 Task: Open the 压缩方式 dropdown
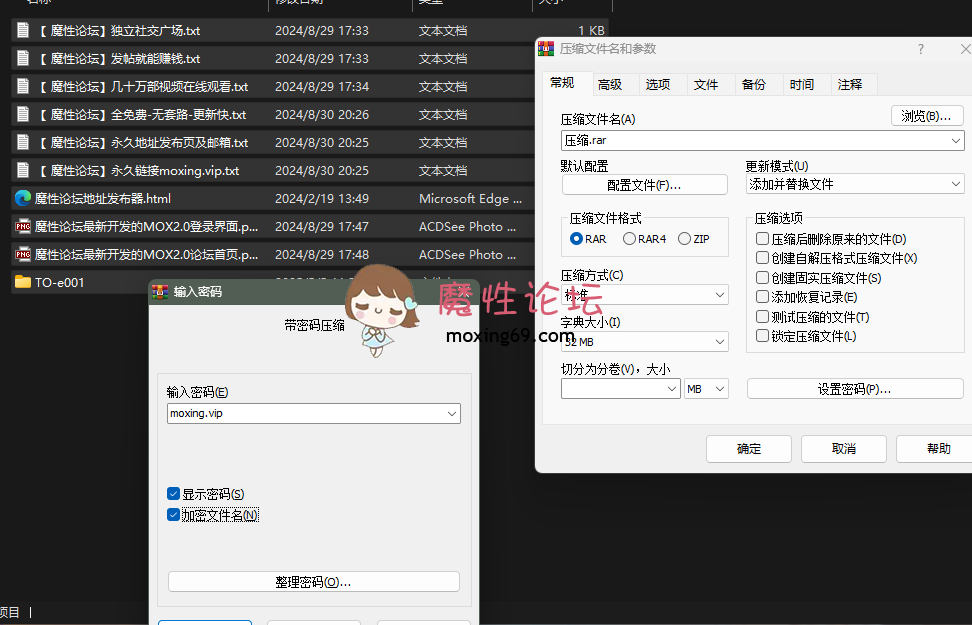click(645, 295)
